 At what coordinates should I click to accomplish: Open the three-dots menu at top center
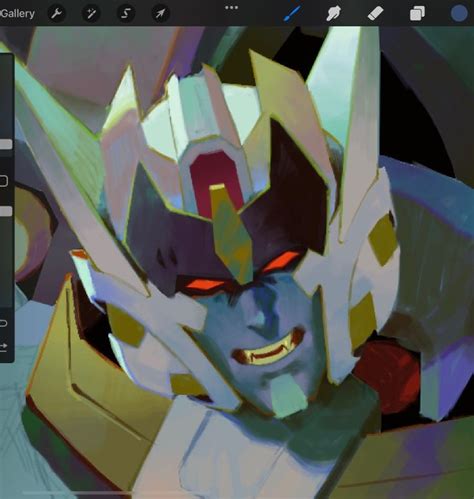pyautogui.click(x=231, y=8)
